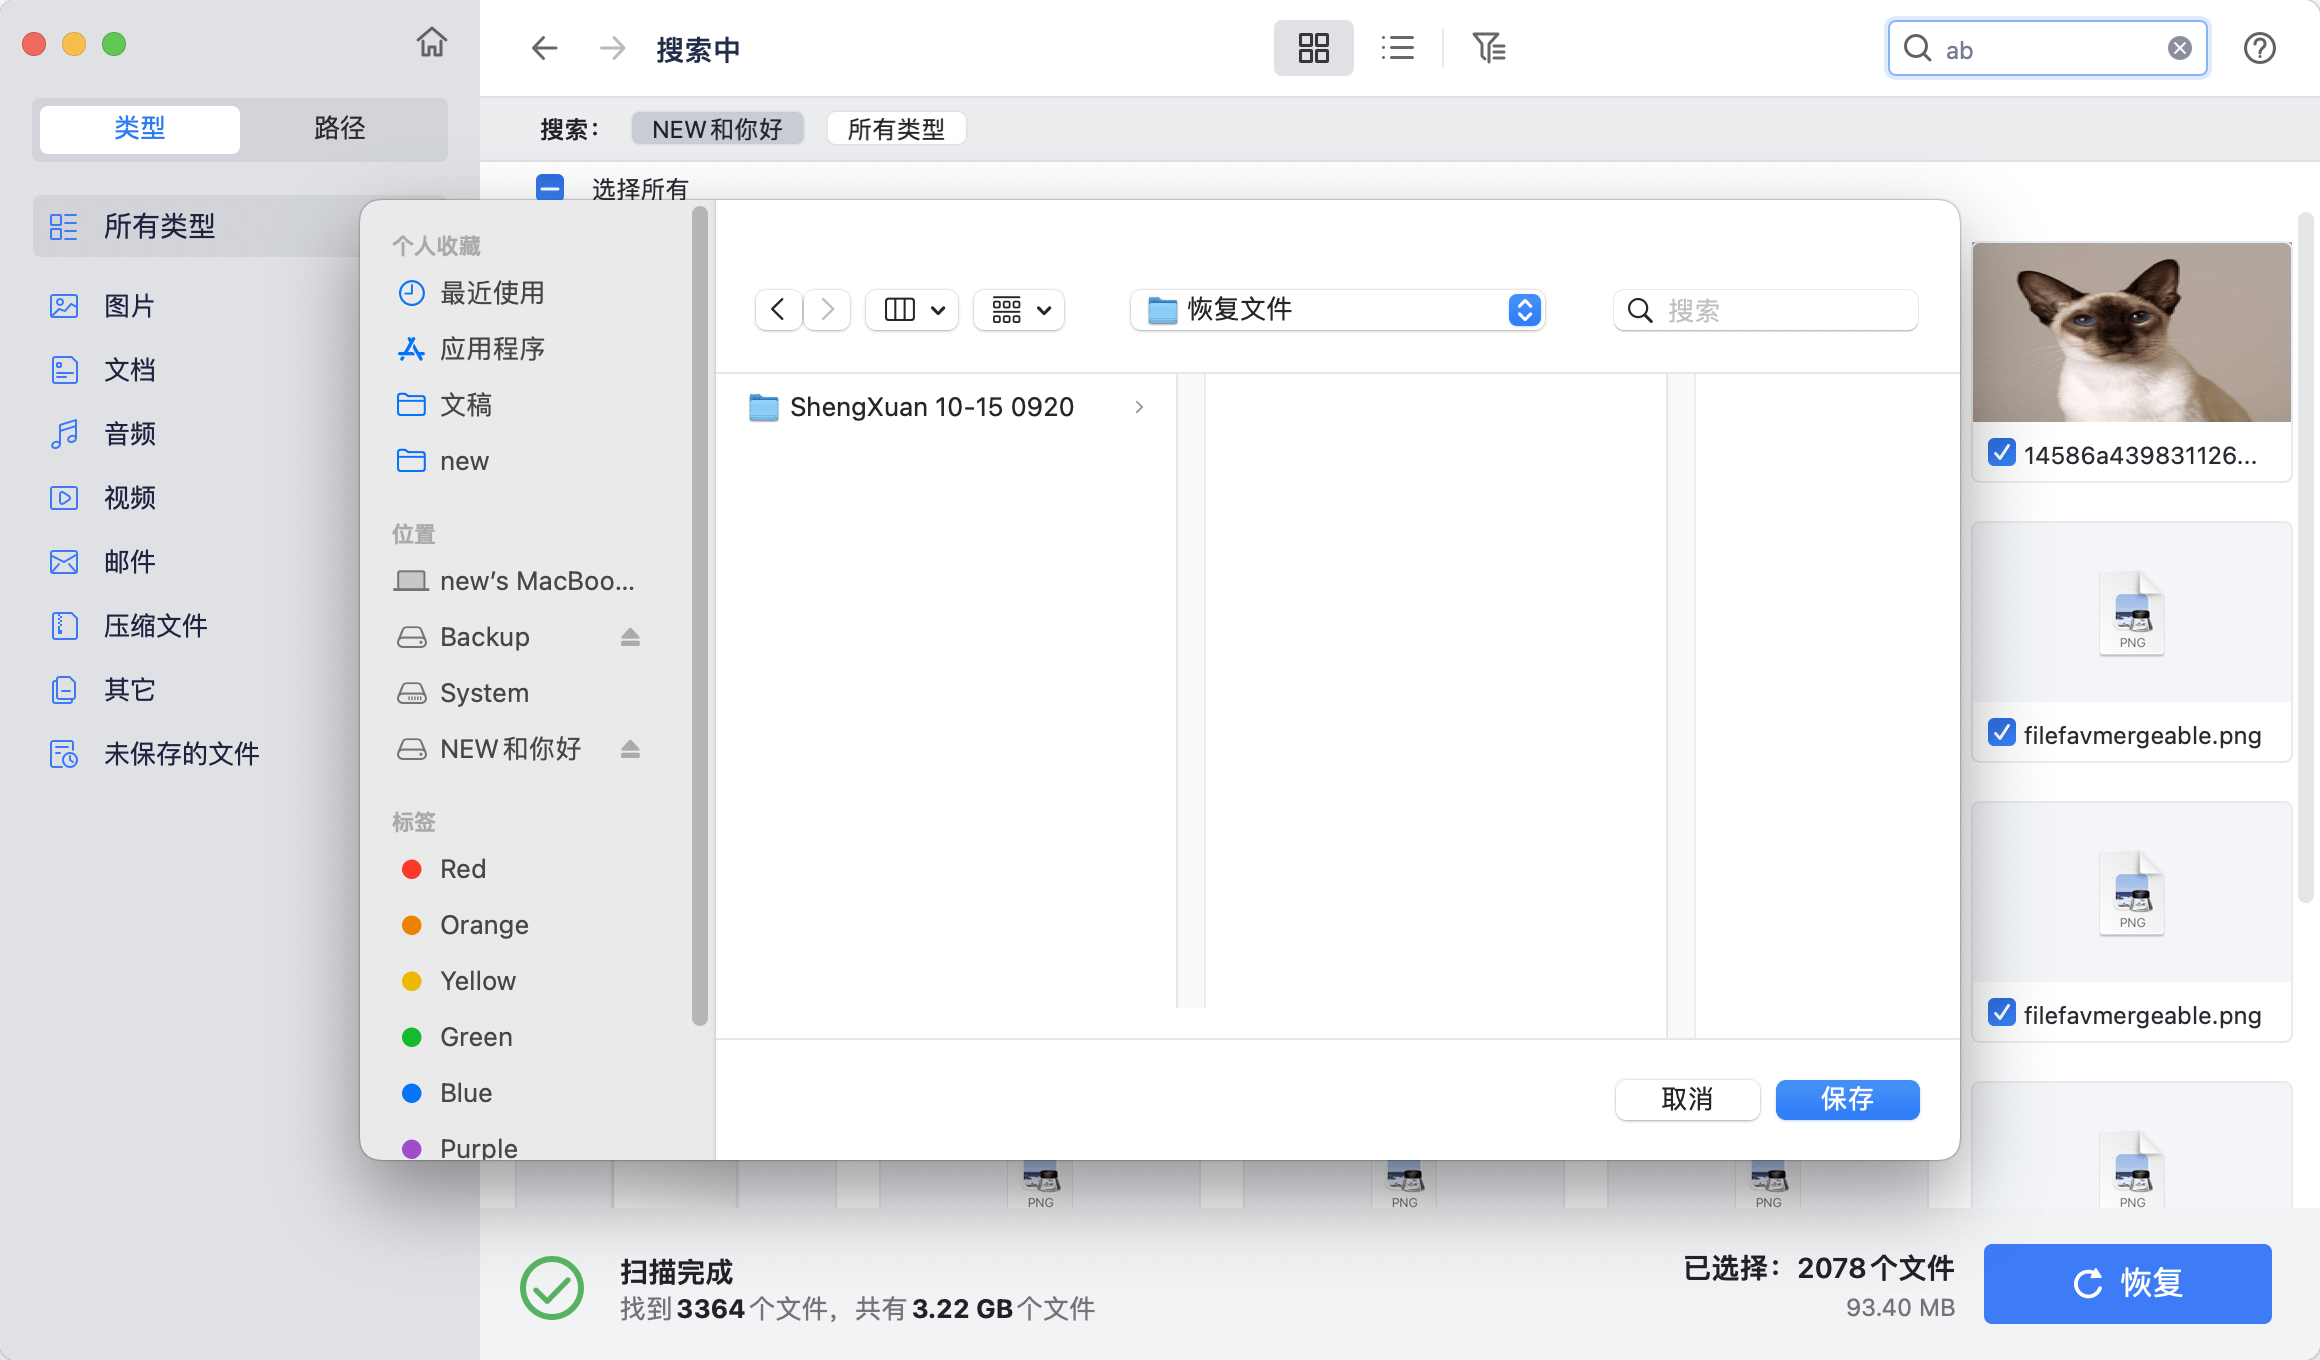Uncheck the first filefavmergeable.png file
The width and height of the screenshot is (2320, 1360).
tap(2000, 734)
